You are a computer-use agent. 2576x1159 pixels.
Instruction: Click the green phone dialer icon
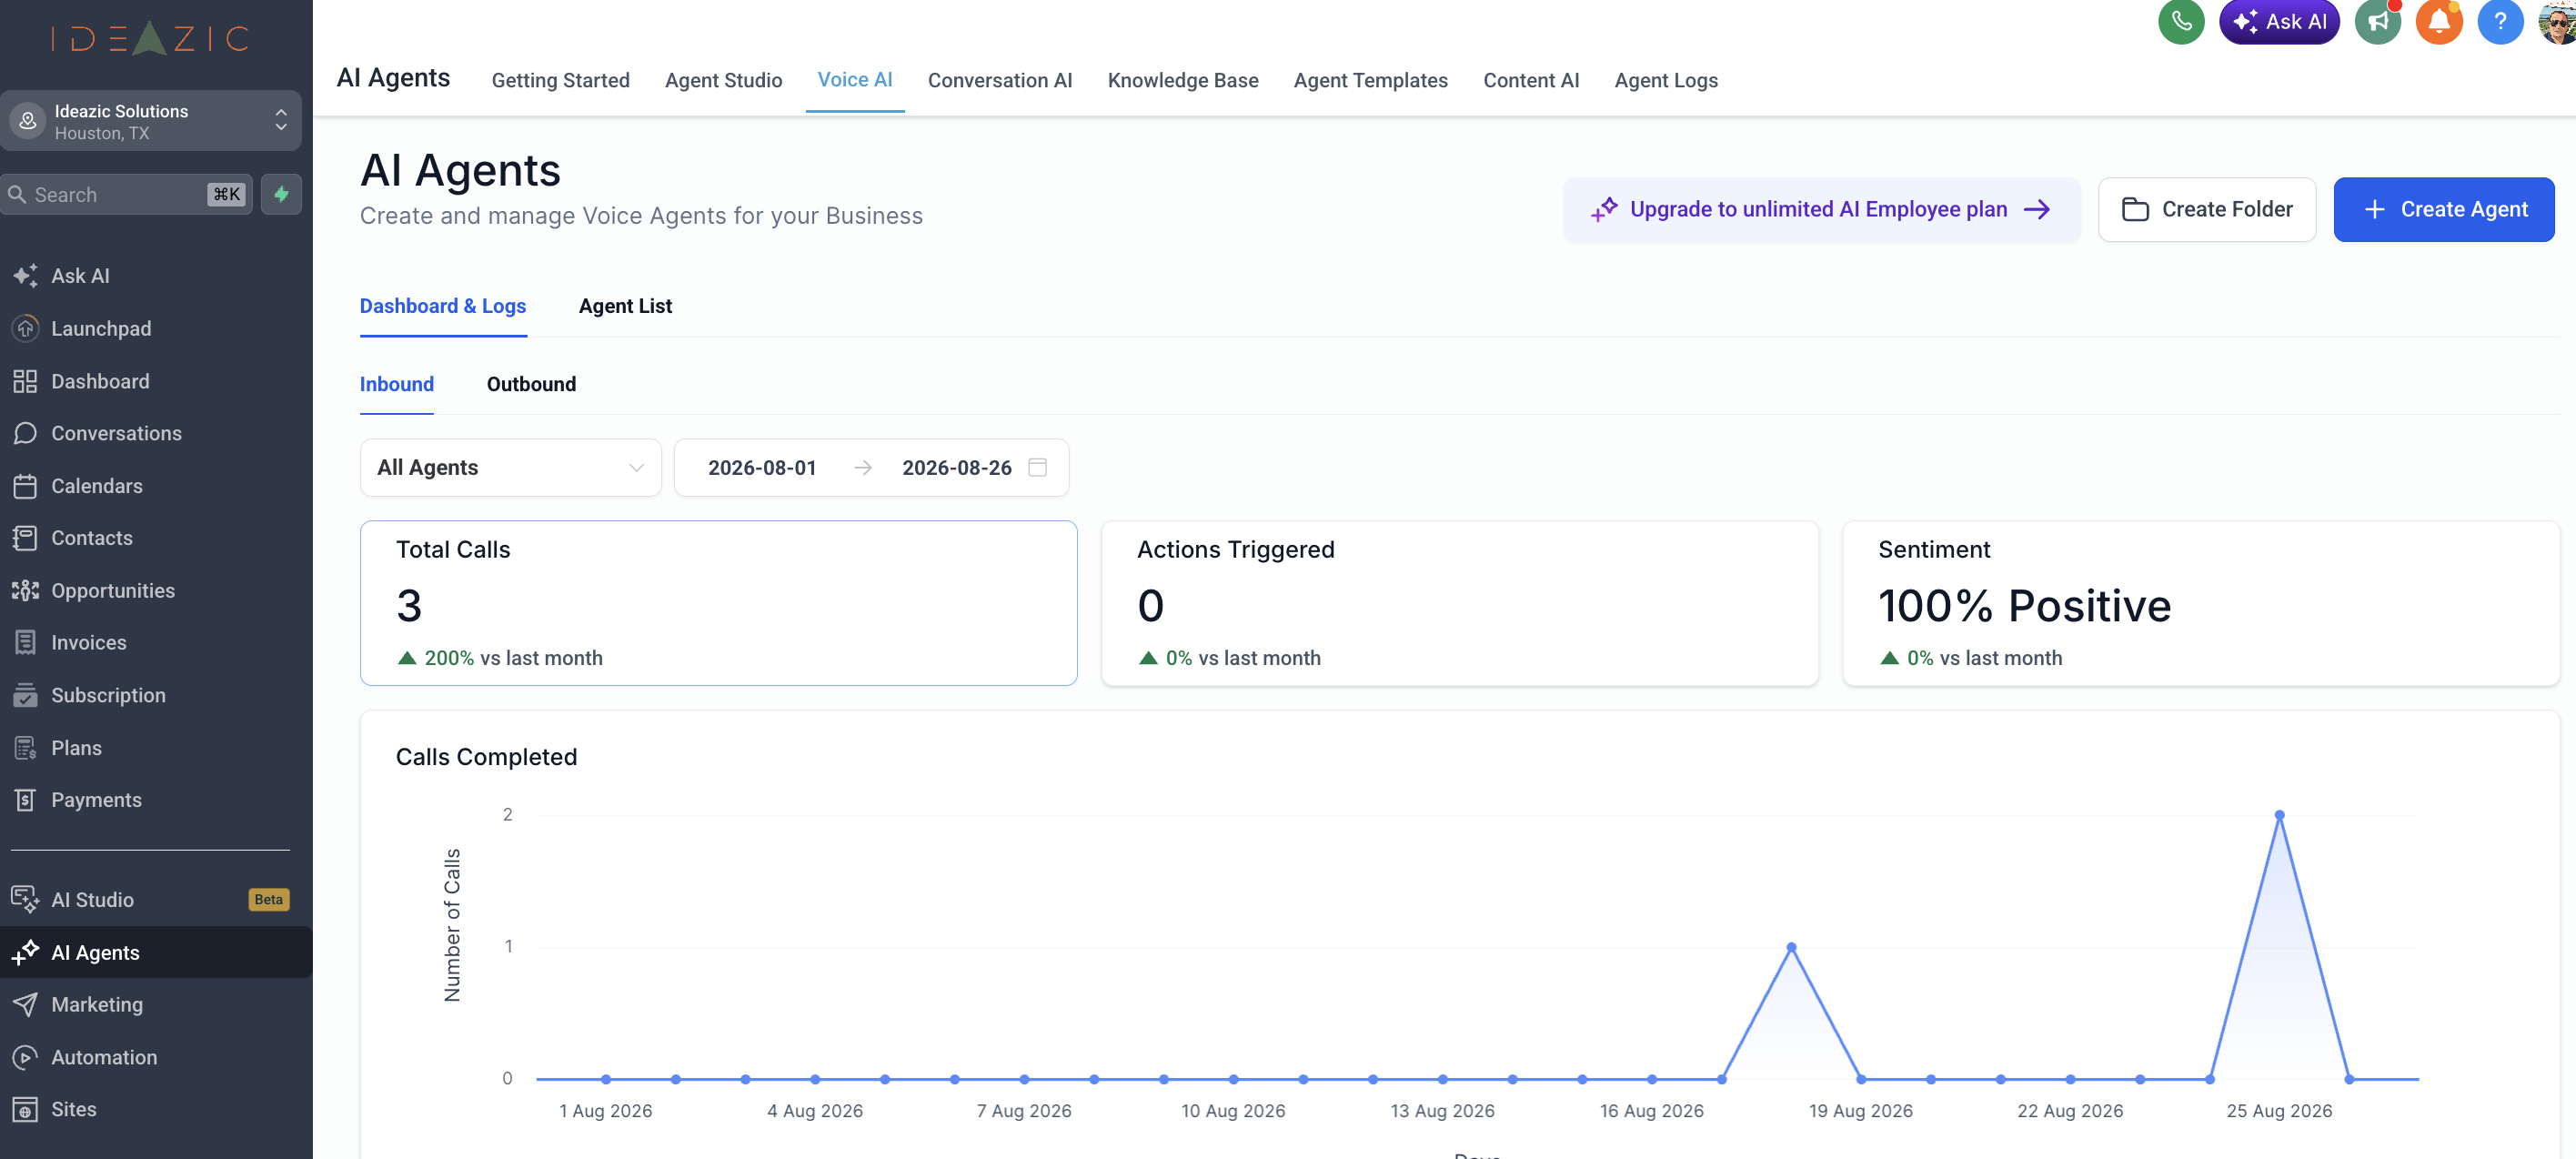tap(2181, 22)
